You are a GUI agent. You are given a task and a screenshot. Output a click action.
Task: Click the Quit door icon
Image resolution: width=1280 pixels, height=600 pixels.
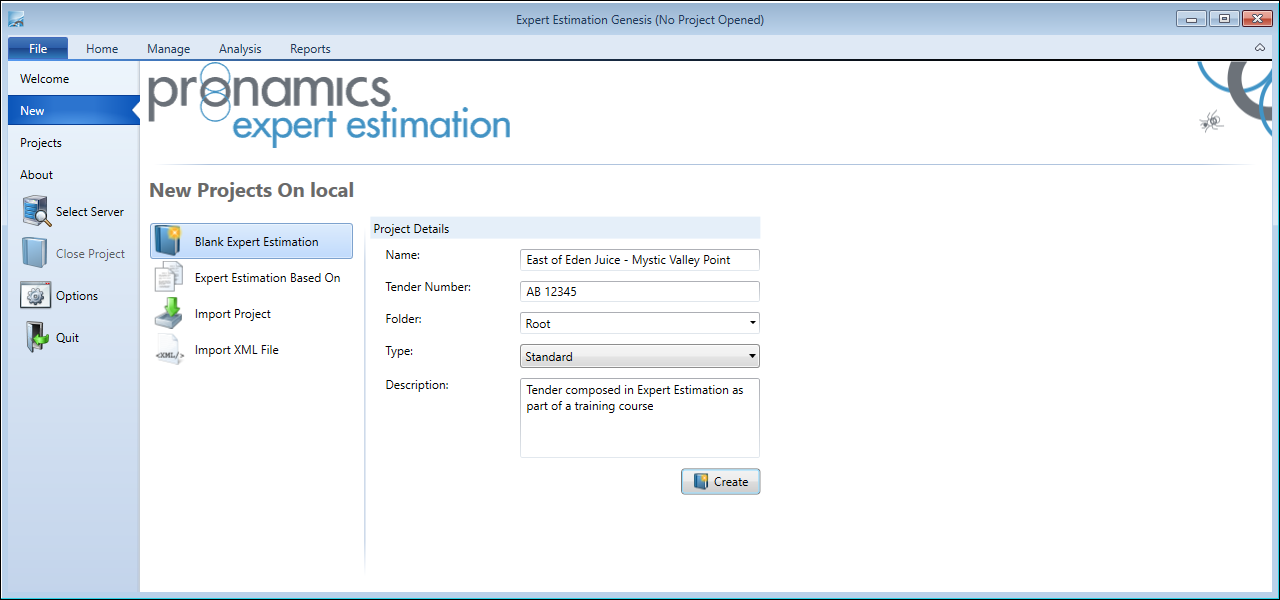coord(35,338)
